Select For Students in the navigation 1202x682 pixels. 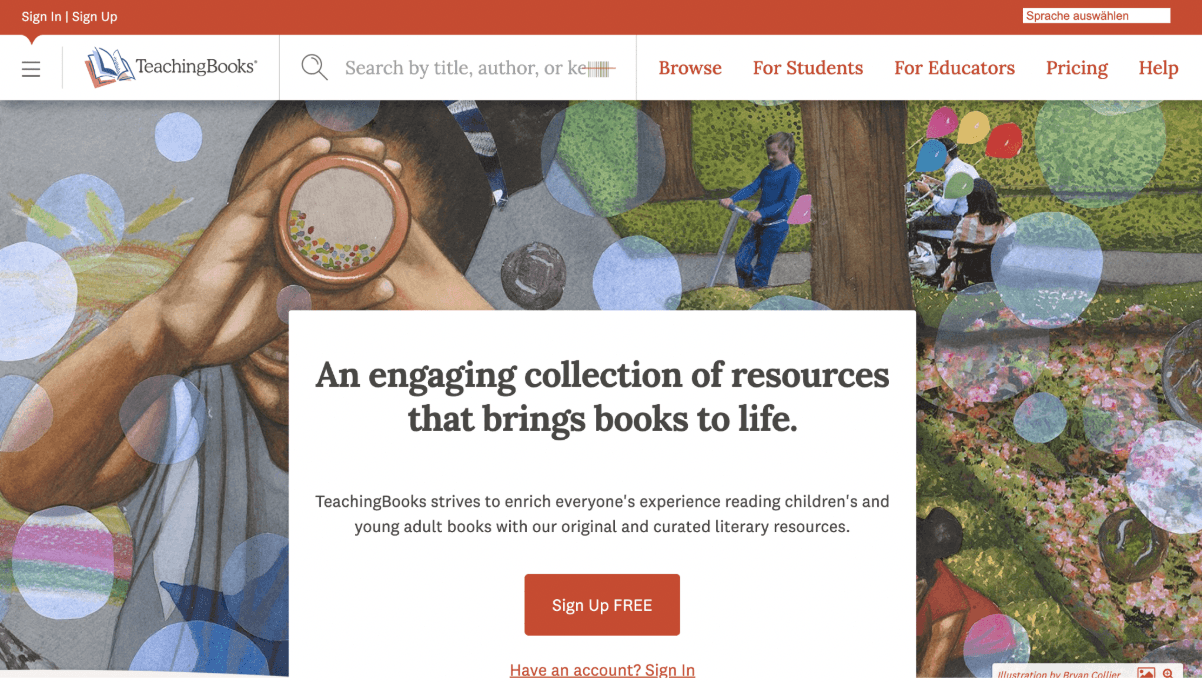(x=807, y=67)
